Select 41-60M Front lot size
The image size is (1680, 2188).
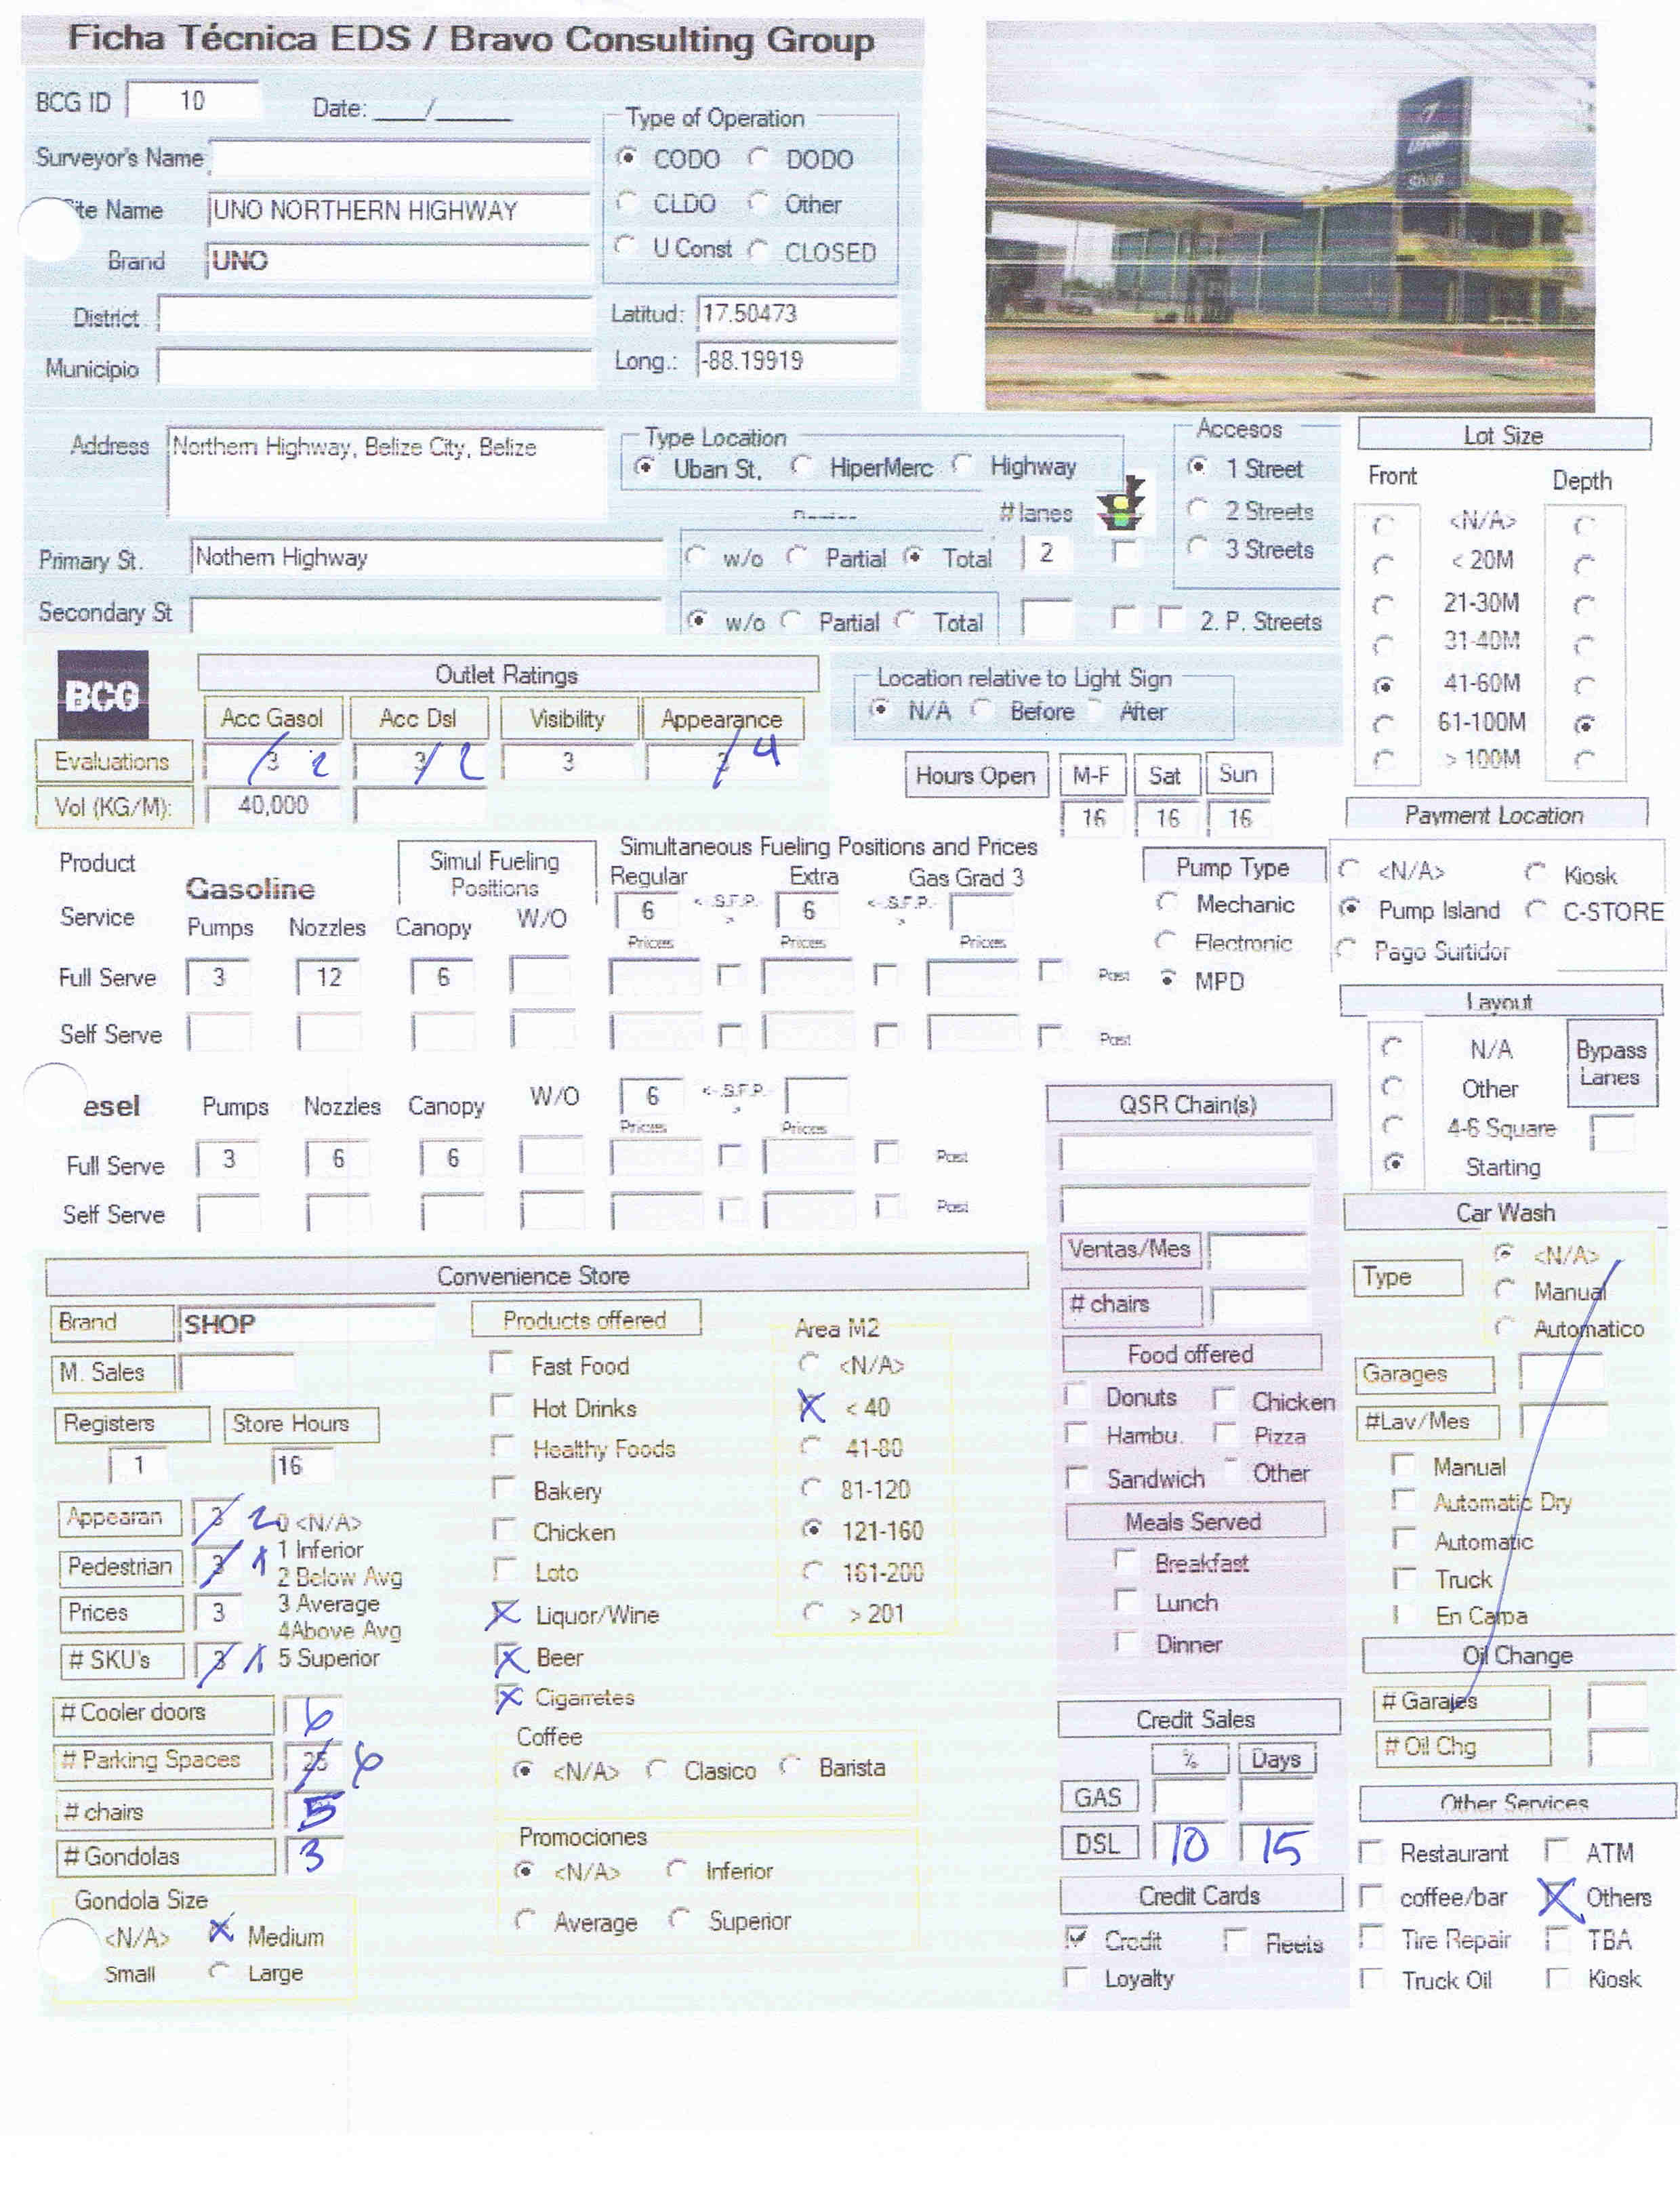pyautogui.click(x=1383, y=685)
